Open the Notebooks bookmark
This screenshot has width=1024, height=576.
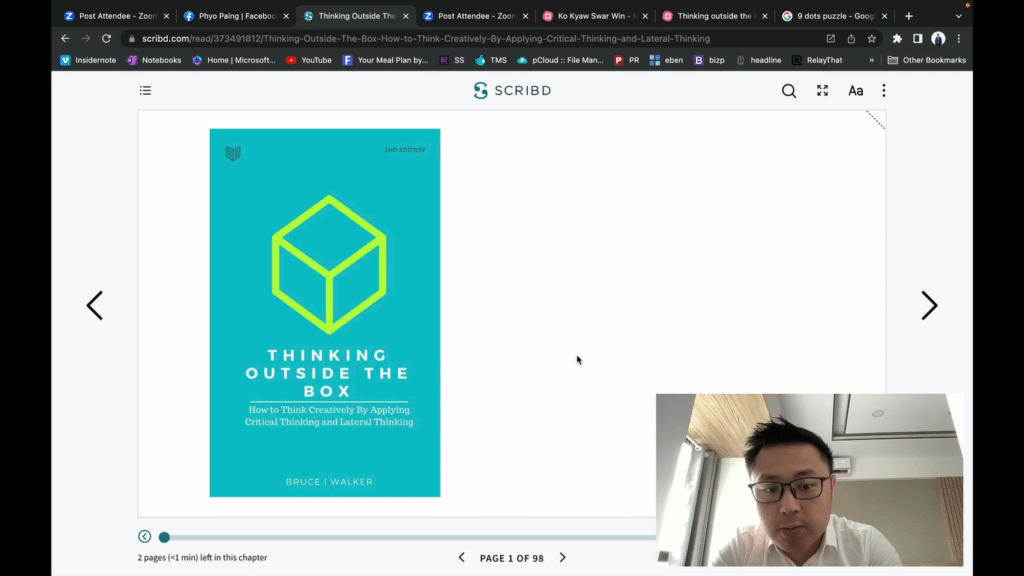[x=154, y=60]
